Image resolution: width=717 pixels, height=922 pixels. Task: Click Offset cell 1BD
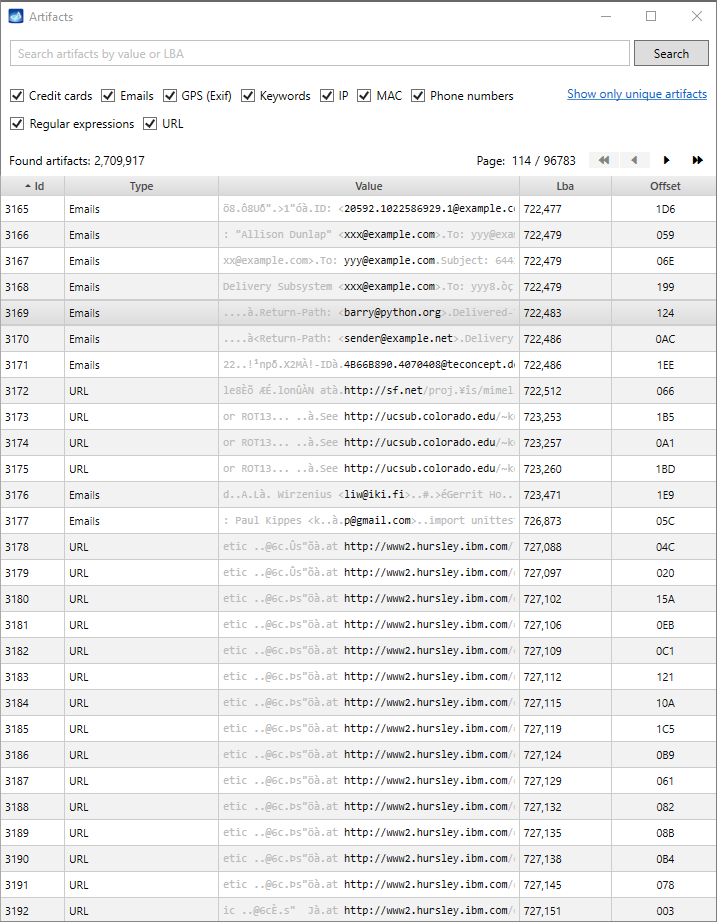(x=664, y=469)
